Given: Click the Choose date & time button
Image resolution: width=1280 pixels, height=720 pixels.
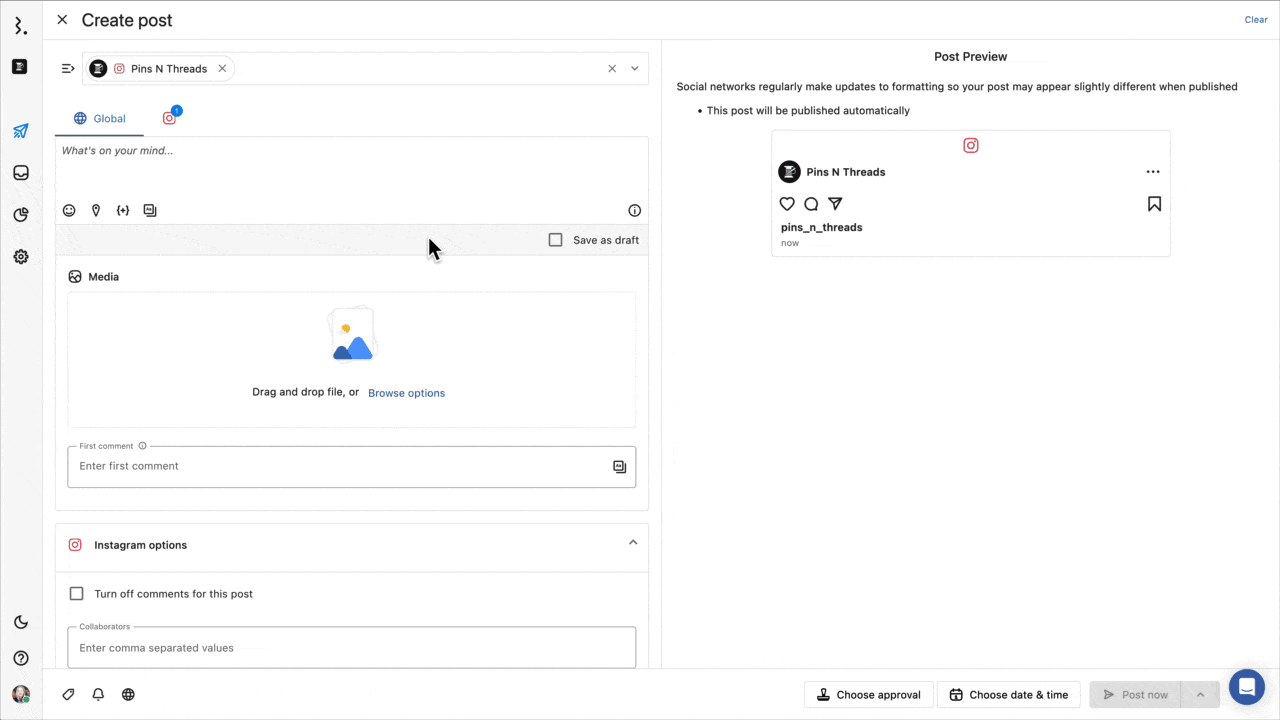Looking at the screenshot, I should tap(1009, 694).
